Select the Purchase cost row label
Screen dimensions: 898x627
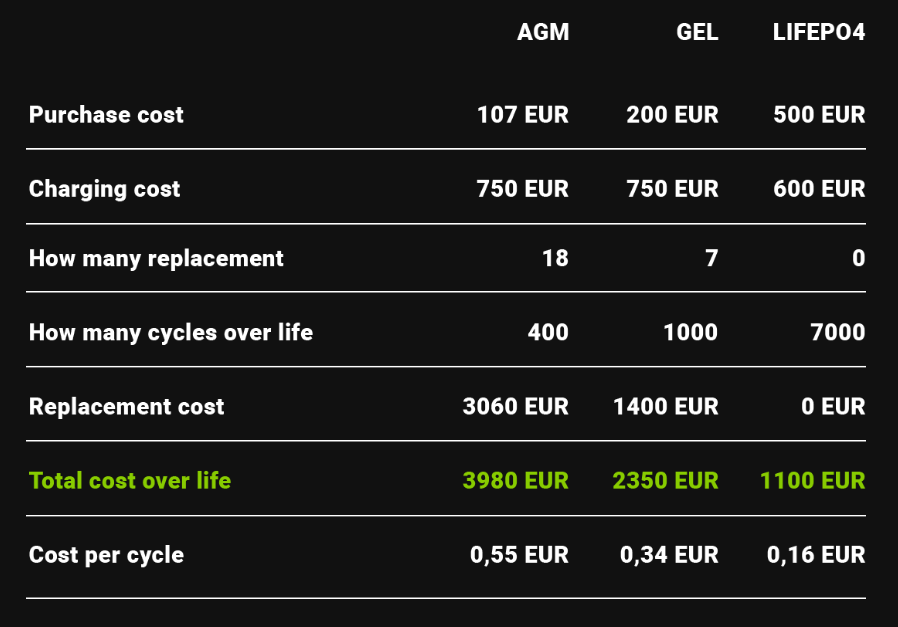[x=106, y=115]
